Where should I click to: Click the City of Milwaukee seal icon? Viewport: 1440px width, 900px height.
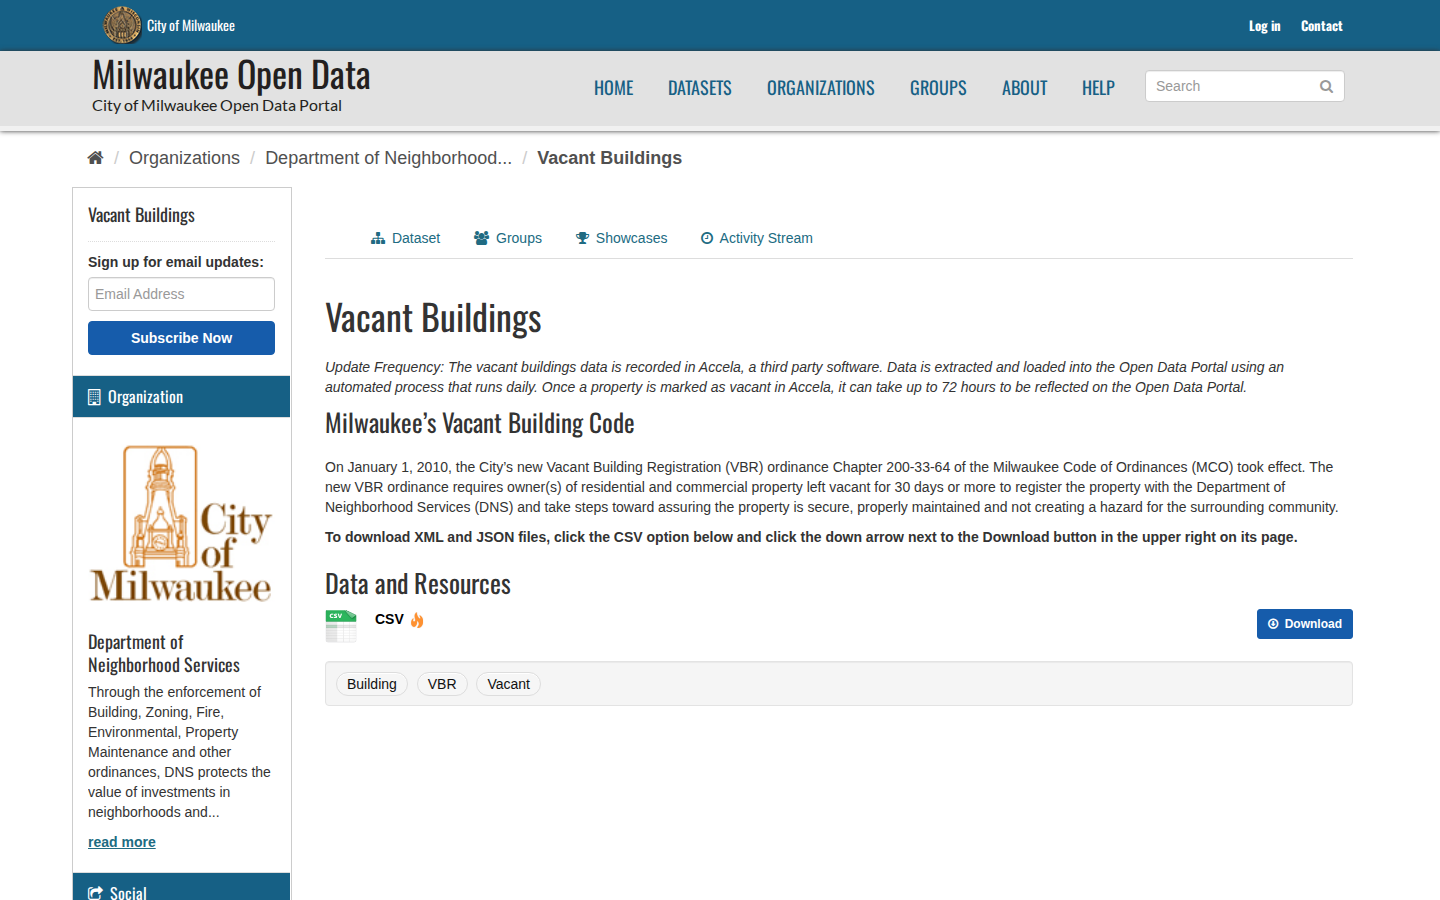click(x=122, y=25)
